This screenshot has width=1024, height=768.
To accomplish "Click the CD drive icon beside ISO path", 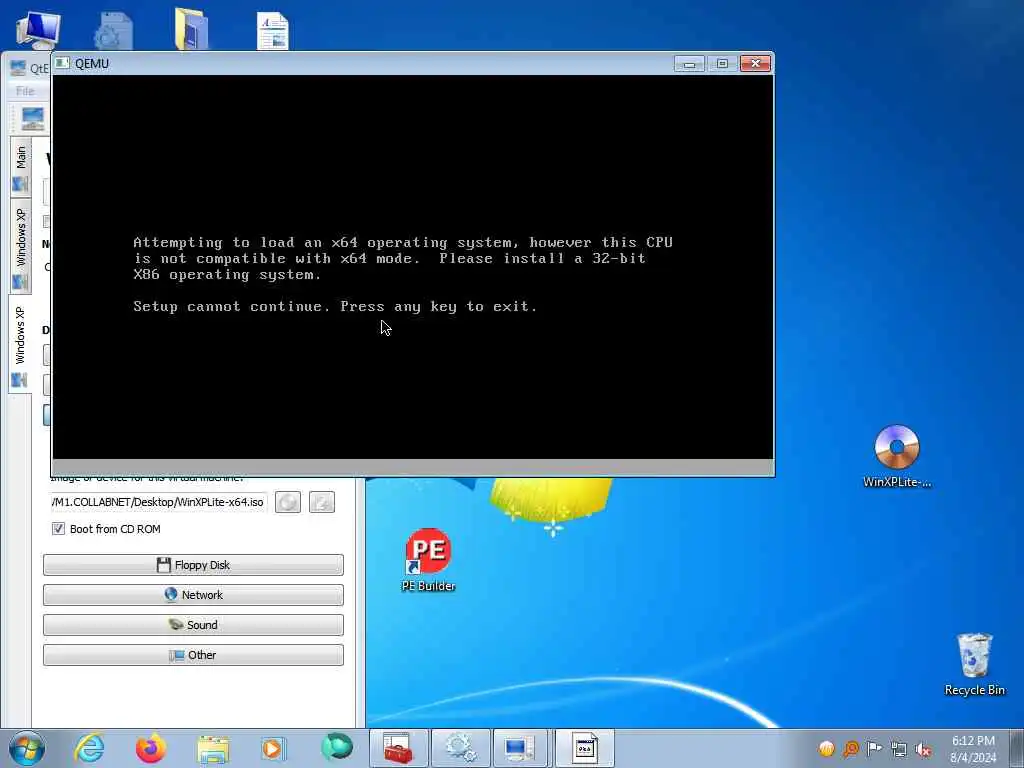I will coord(288,502).
